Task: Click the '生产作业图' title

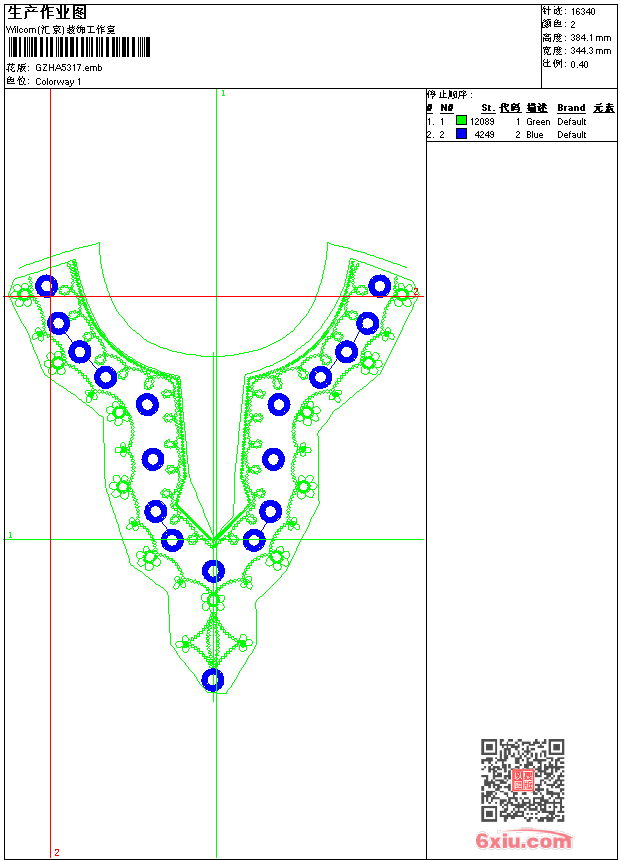Action: click(x=47, y=13)
